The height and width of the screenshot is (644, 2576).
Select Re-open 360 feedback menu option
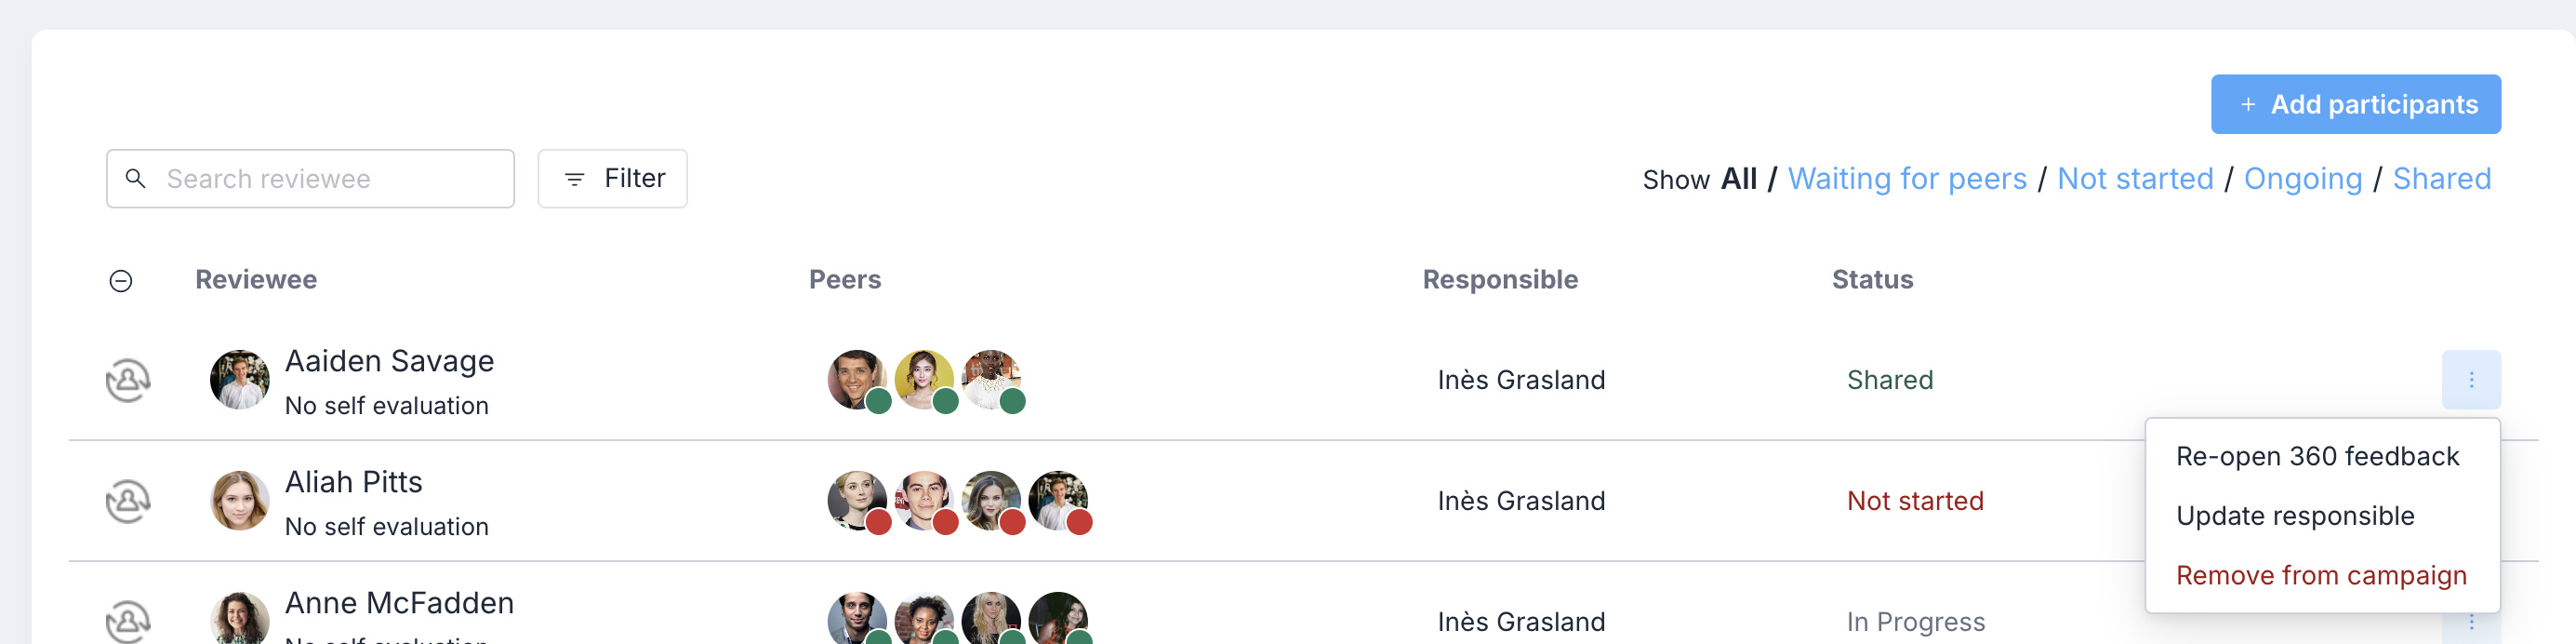coord(2317,457)
